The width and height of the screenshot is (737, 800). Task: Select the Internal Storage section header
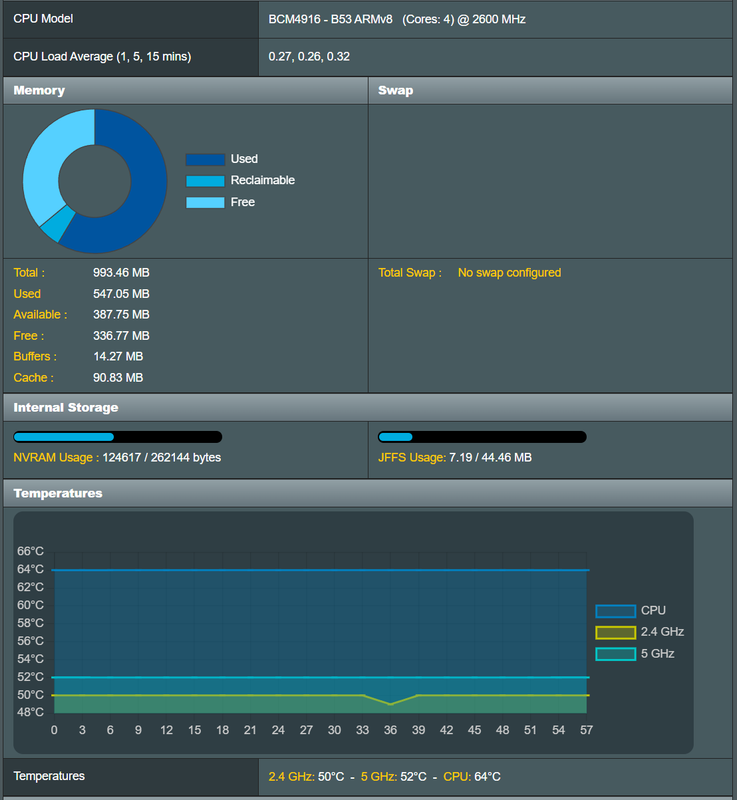click(368, 408)
